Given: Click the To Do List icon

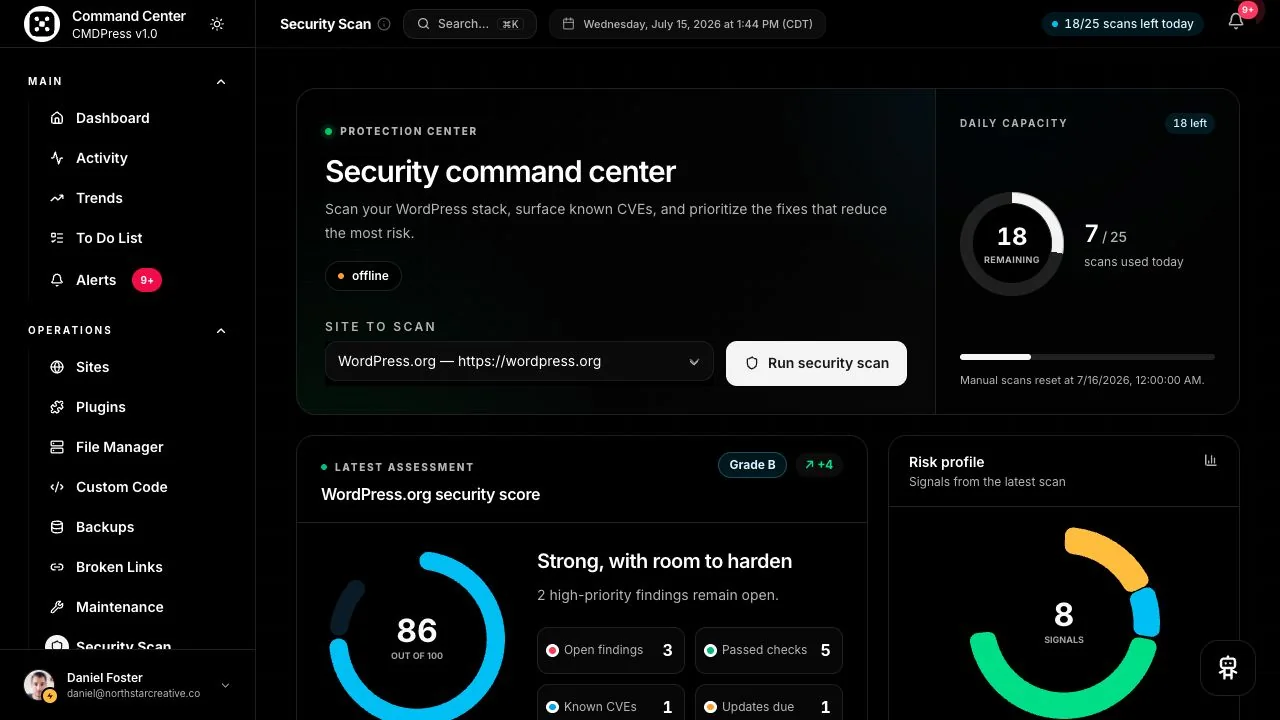Looking at the screenshot, I should pyautogui.click(x=57, y=238).
